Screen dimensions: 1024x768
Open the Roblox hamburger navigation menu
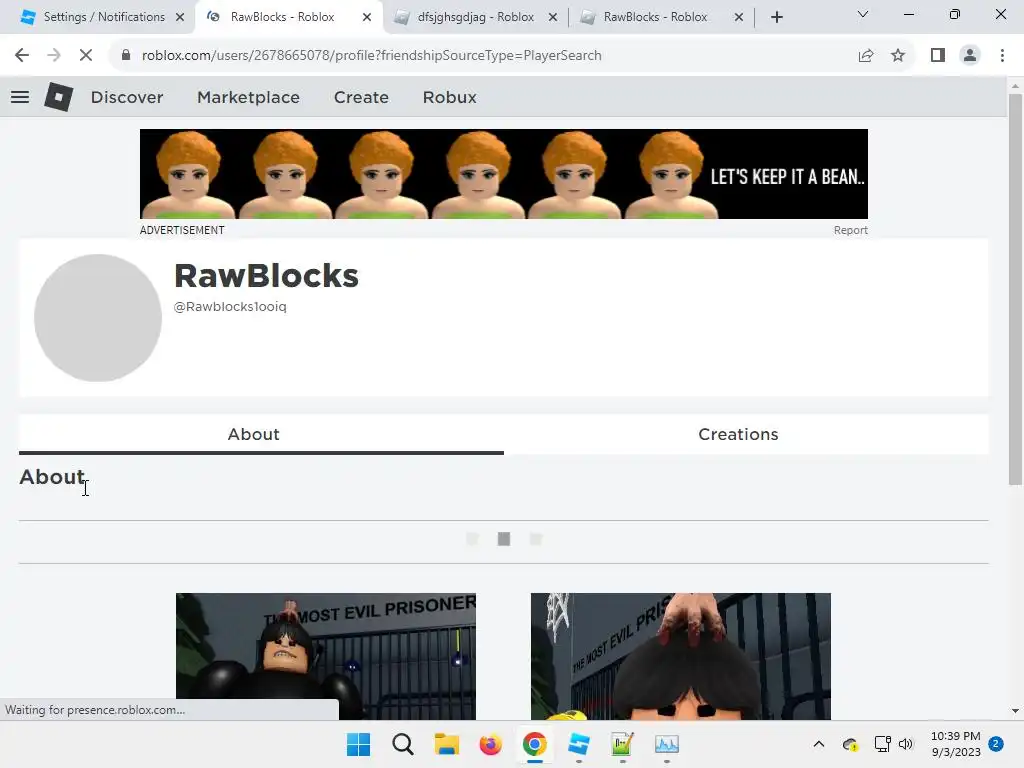pyautogui.click(x=20, y=97)
